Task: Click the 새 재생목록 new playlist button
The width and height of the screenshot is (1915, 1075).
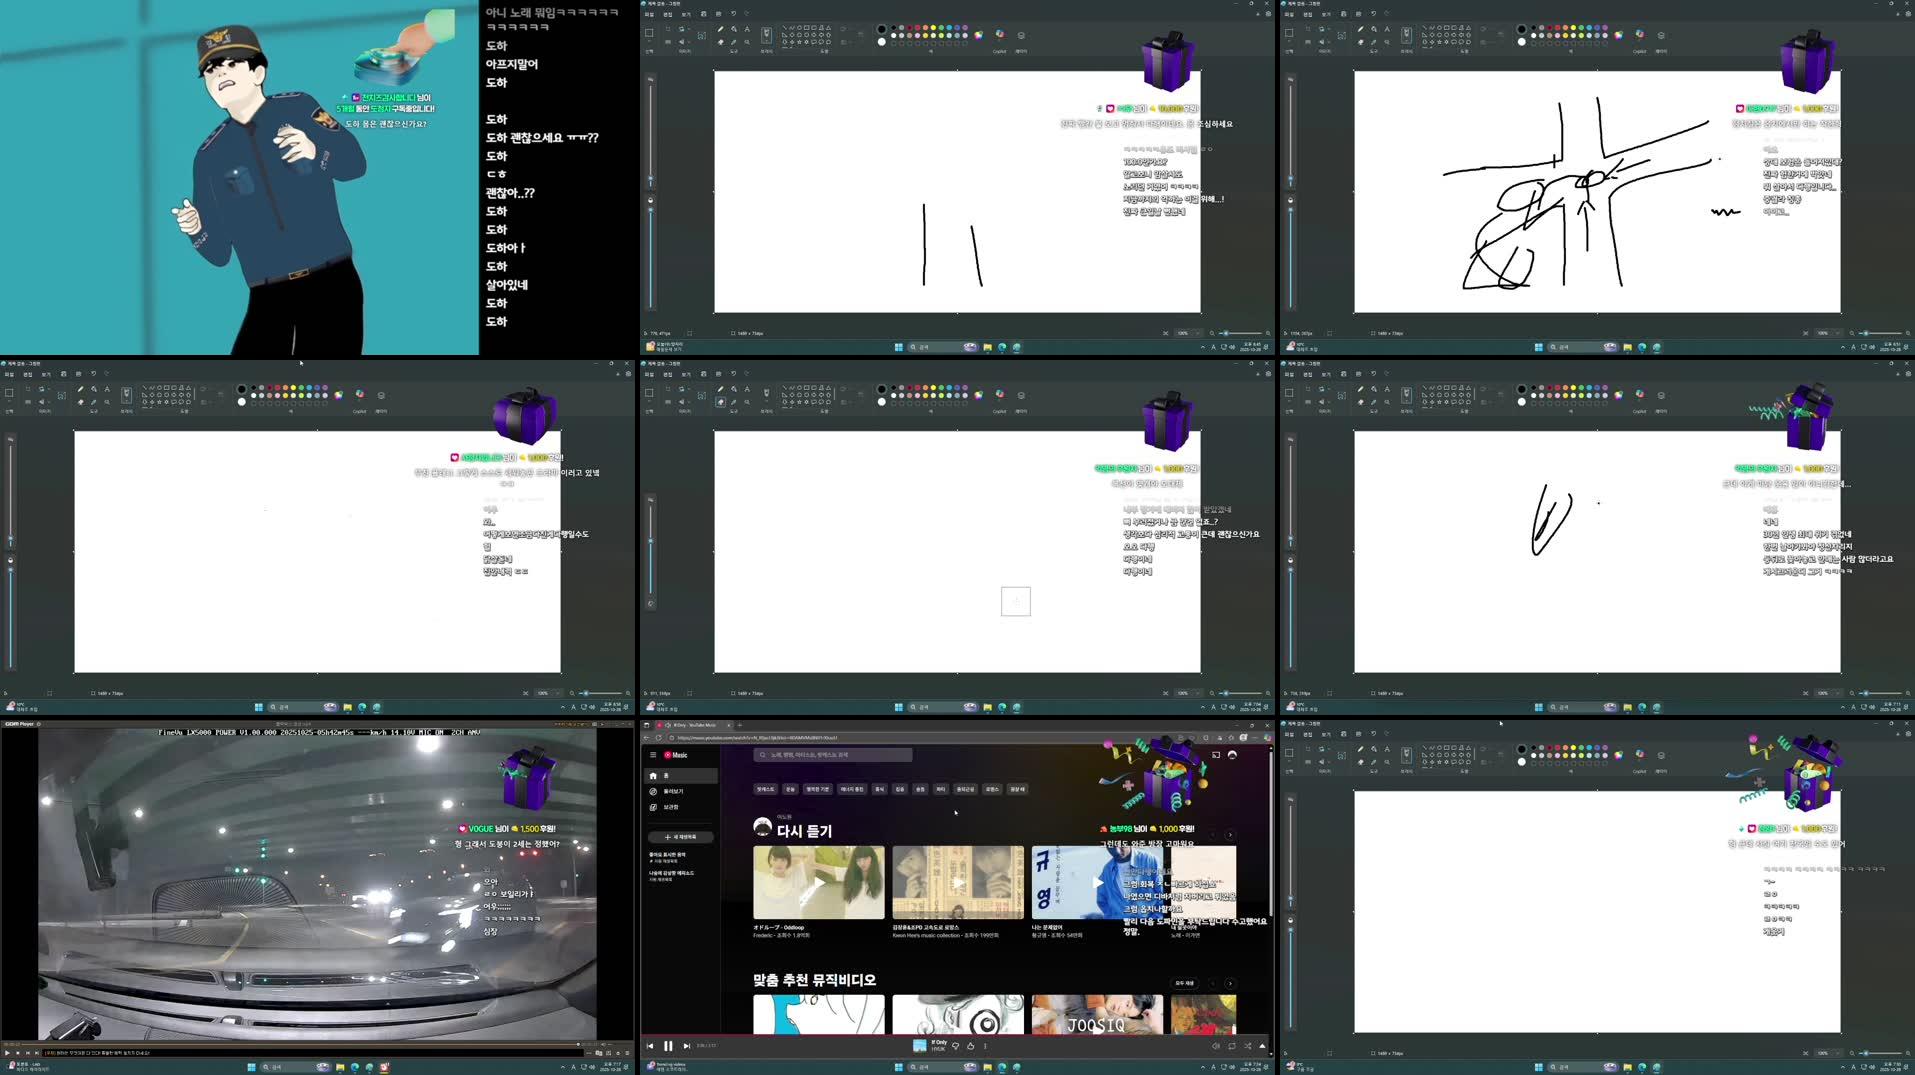Action: (680, 837)
